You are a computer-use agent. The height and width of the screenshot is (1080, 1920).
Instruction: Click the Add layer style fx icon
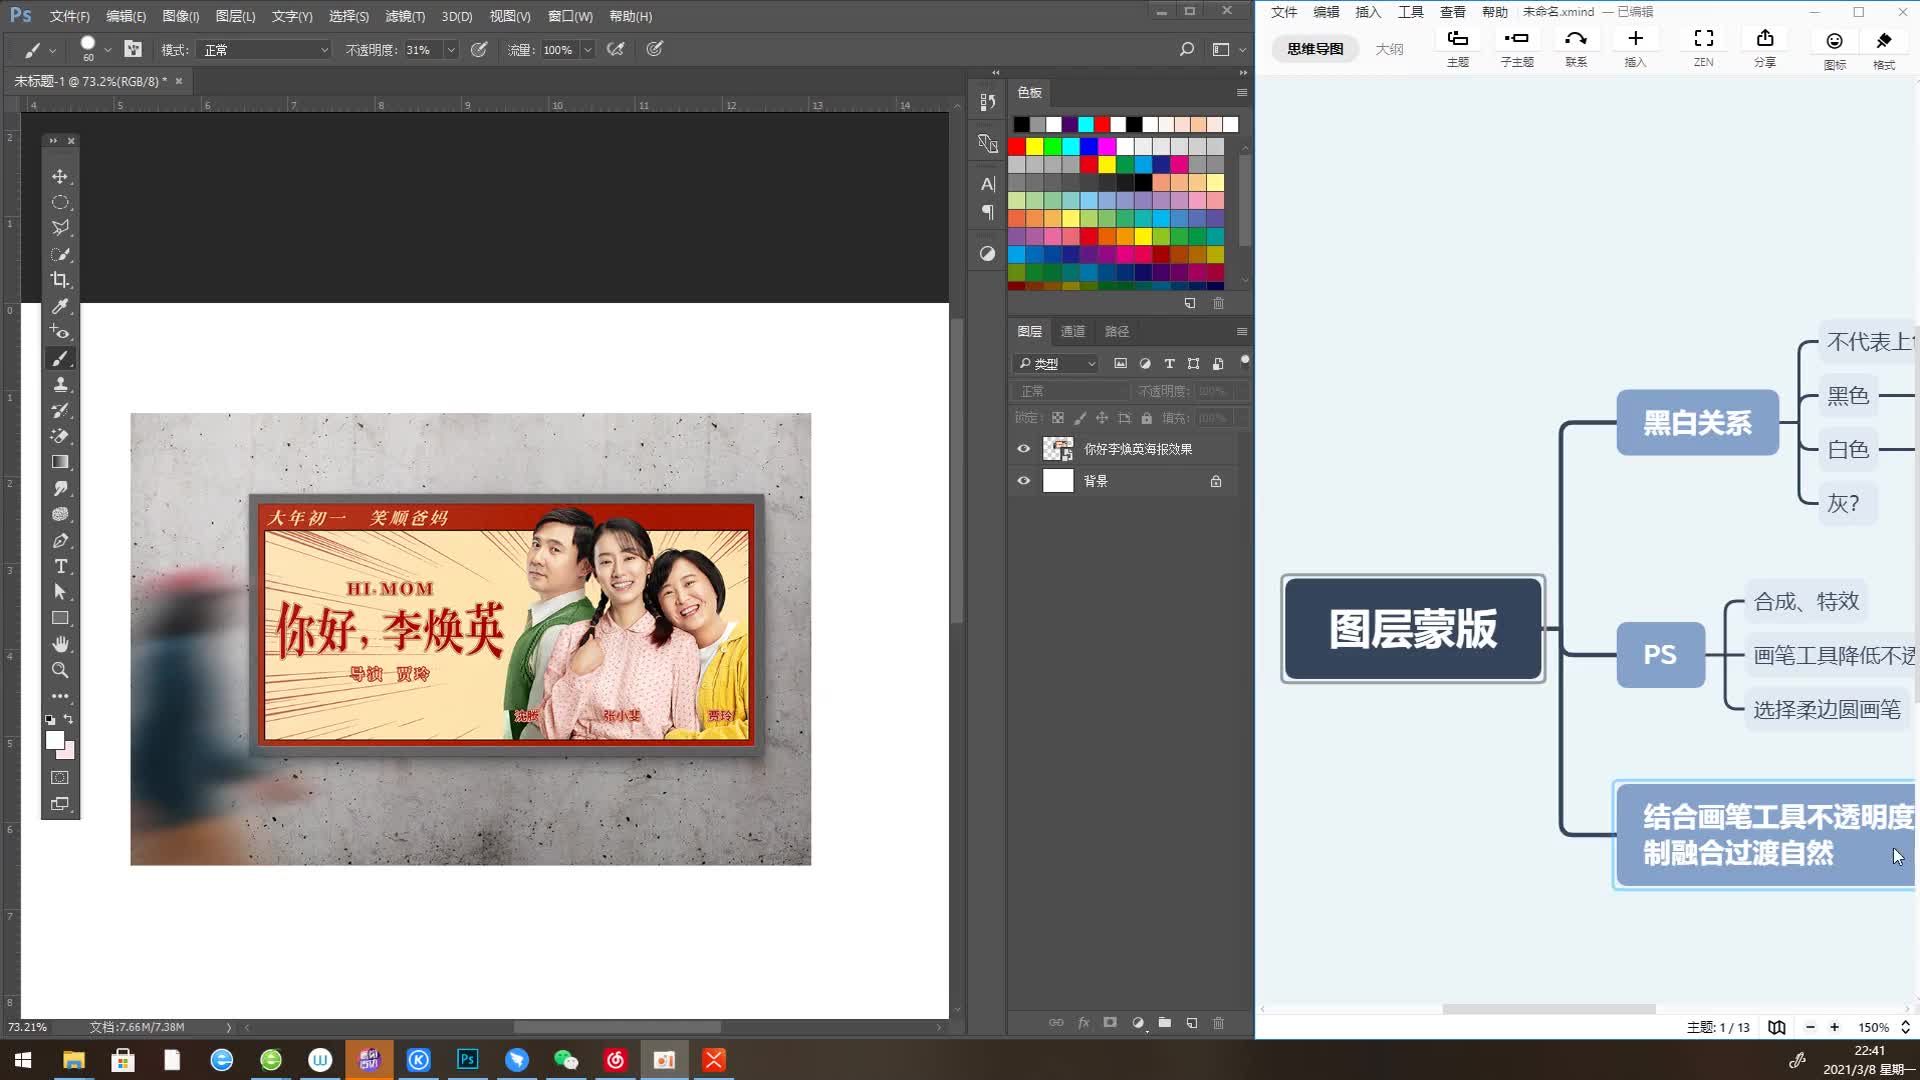(x=1083, y=1023)
